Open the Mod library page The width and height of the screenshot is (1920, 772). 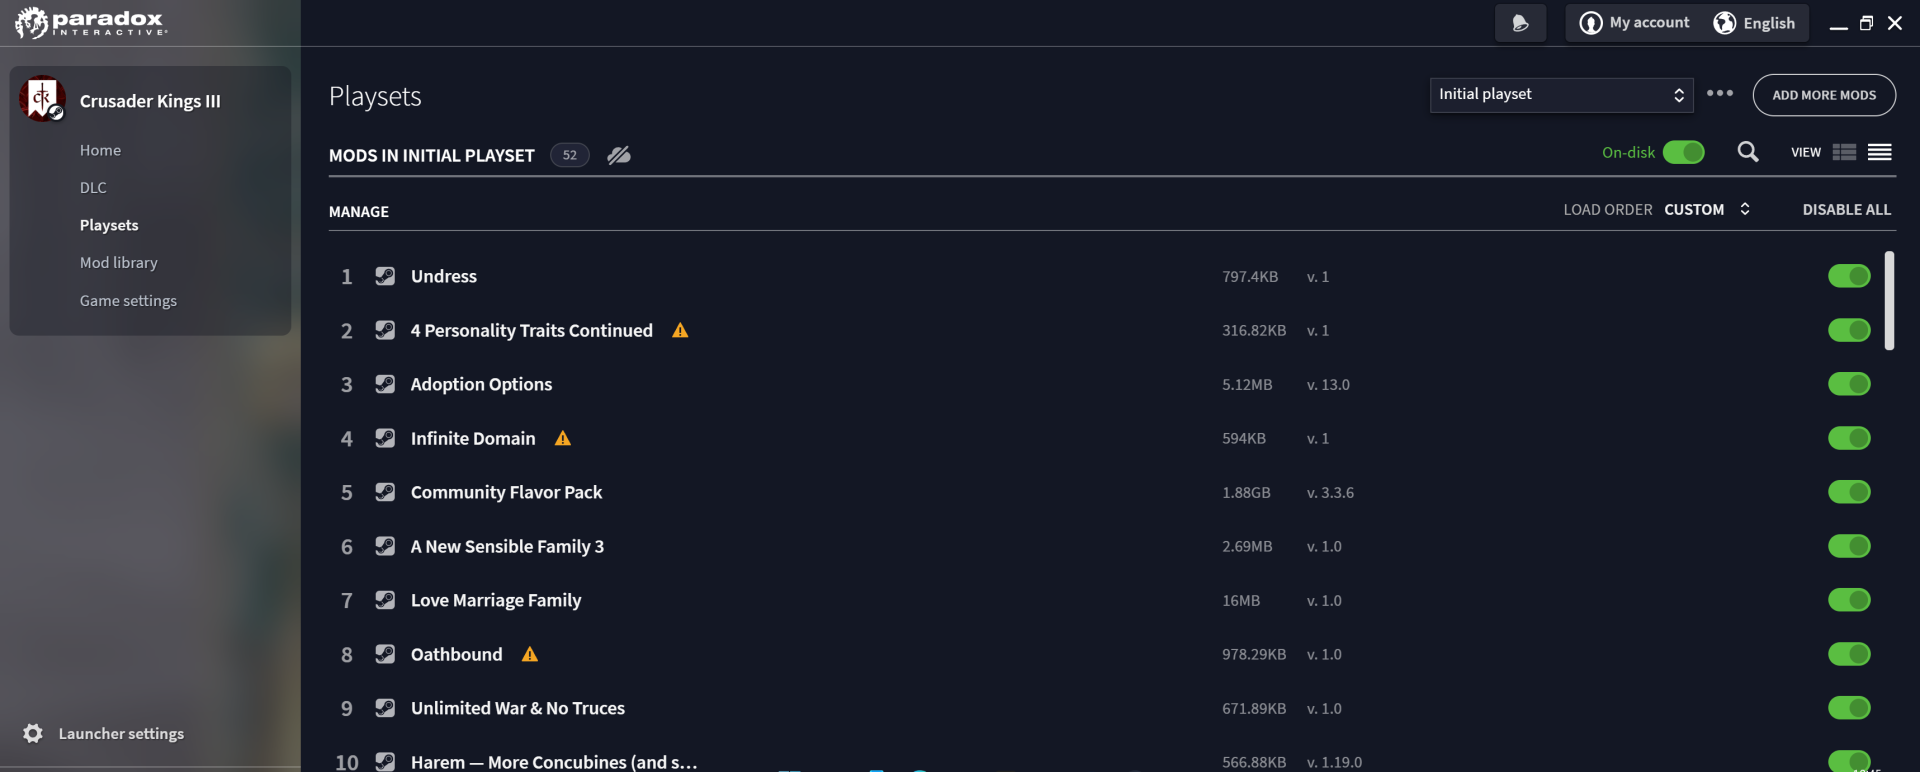[x=119, y=263]
